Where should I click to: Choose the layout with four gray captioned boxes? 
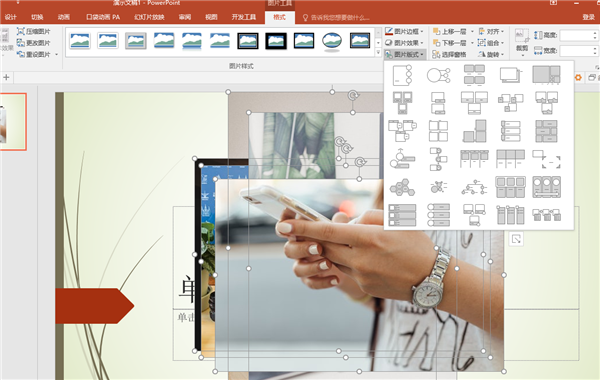(x=474, y=75)
